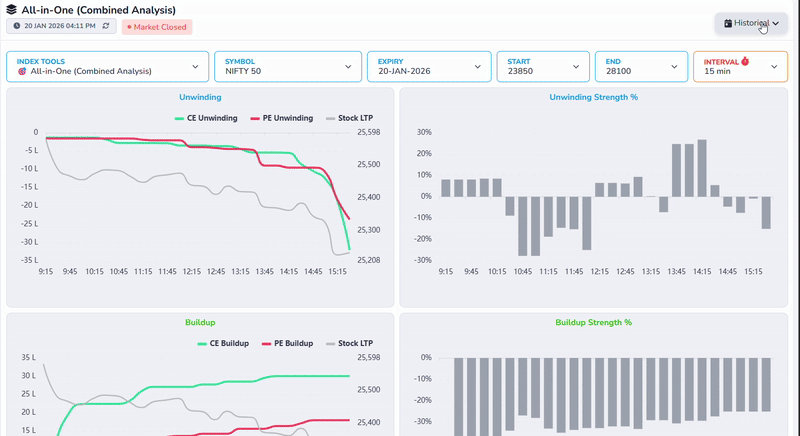Viewport: 800px width, 436px height.
Task: Click the refresh icon next to timestamp
Action: [106, 26]
